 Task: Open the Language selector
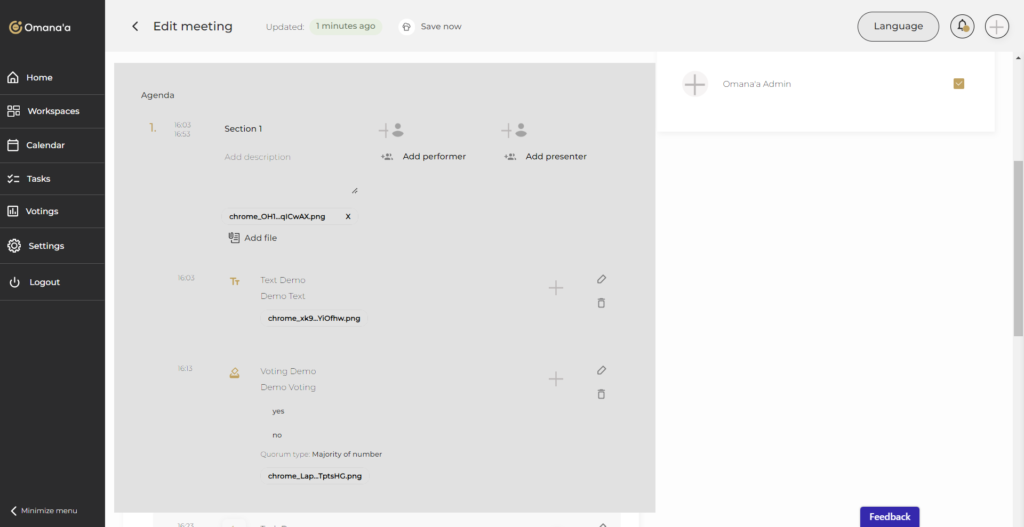click(x=897, y=26)
